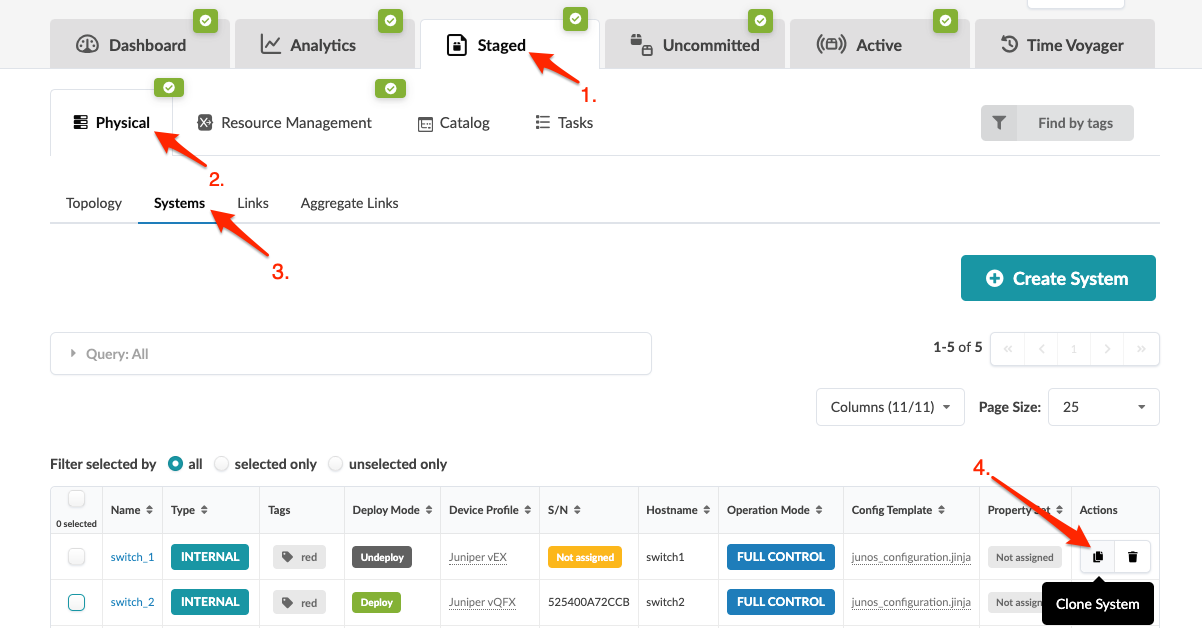Click the Create System button
This screenshot has height=628, width=1202.
[x=1058, y=278]
